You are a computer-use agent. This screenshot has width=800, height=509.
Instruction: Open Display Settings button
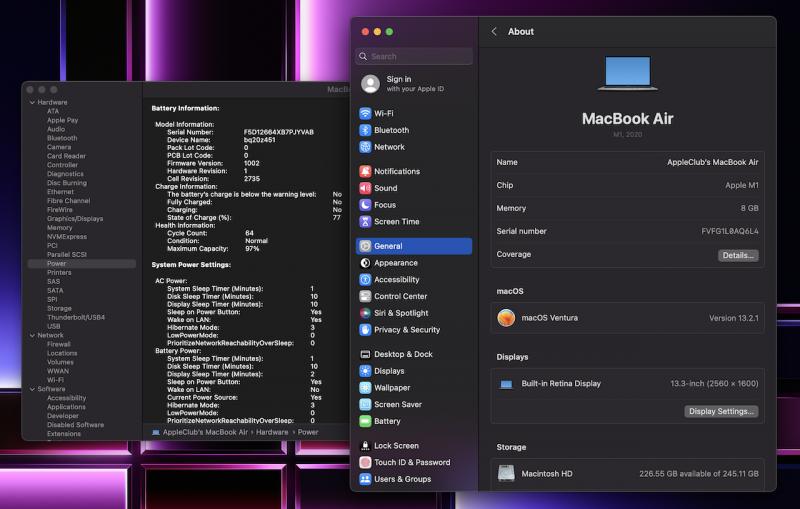(x=721, y=411)
